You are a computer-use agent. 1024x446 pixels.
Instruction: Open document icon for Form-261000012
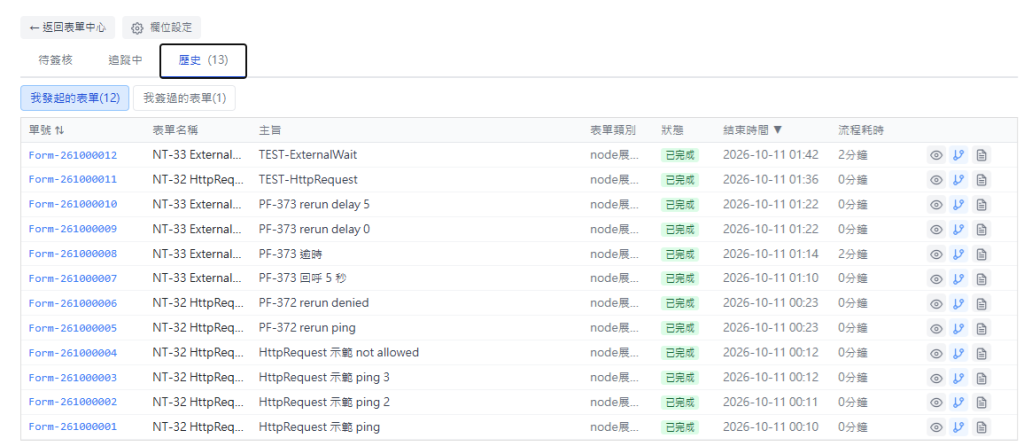(981, 155)
